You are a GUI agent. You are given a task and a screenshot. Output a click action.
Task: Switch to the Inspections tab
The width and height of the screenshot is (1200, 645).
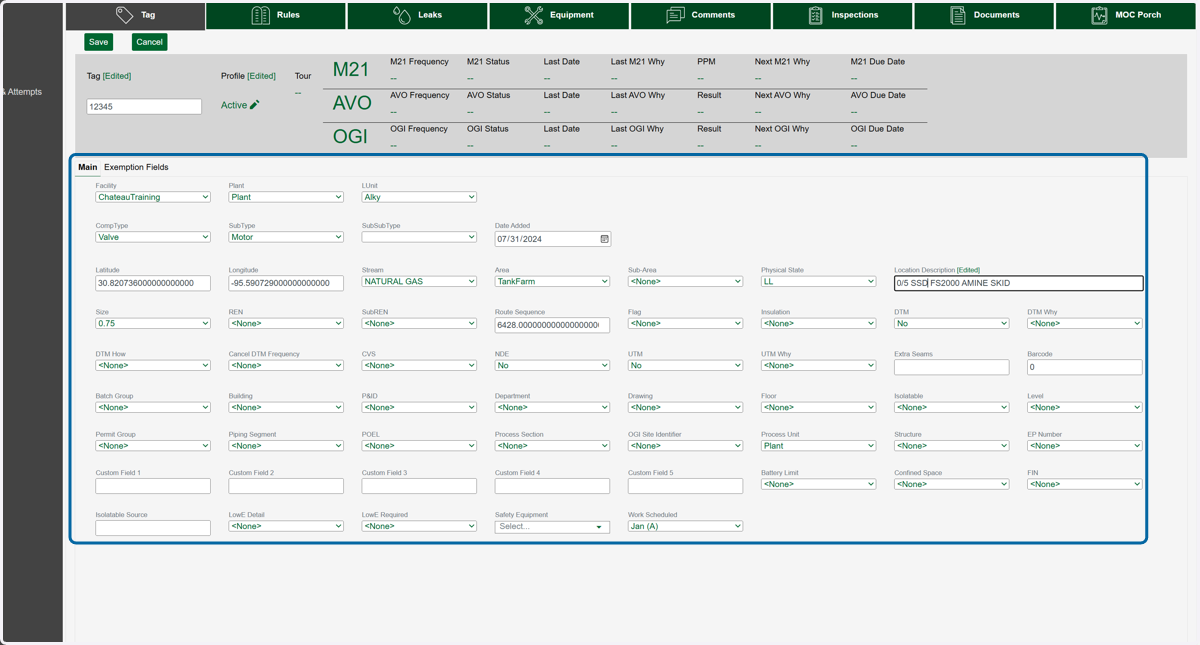843,15
